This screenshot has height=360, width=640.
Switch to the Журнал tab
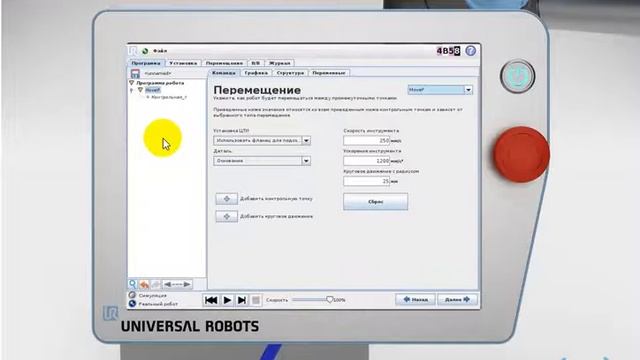click(280, 63)
